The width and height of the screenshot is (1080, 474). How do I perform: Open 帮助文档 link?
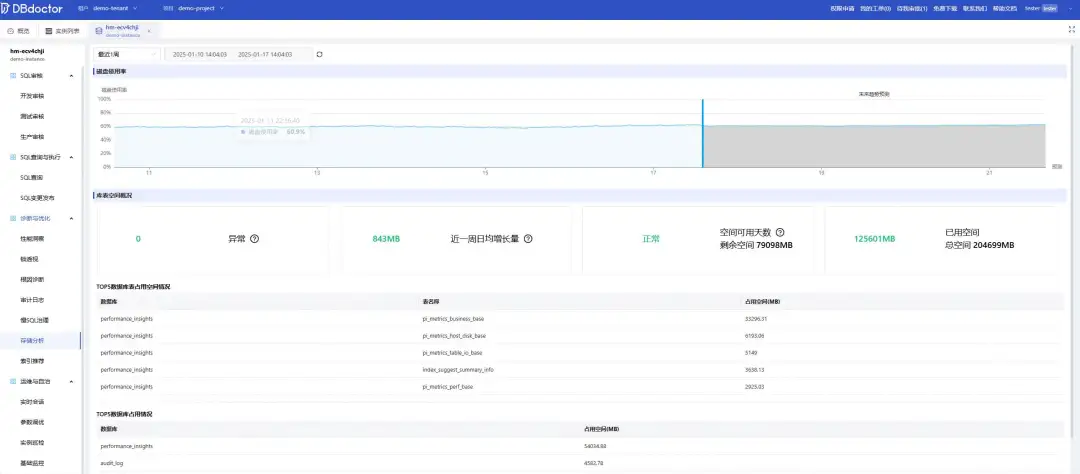click(1005, 8)
